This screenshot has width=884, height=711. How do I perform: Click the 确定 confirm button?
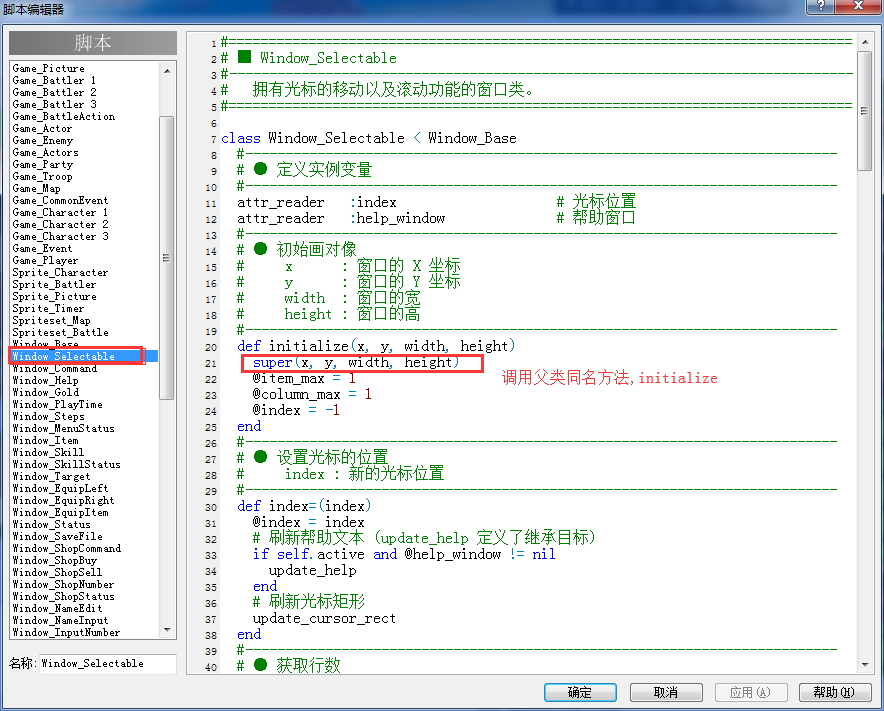(x=580, y=692)
